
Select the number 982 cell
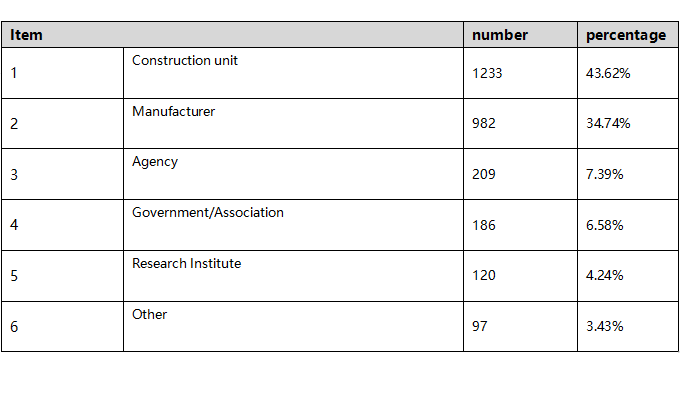(x=520, y=124)
